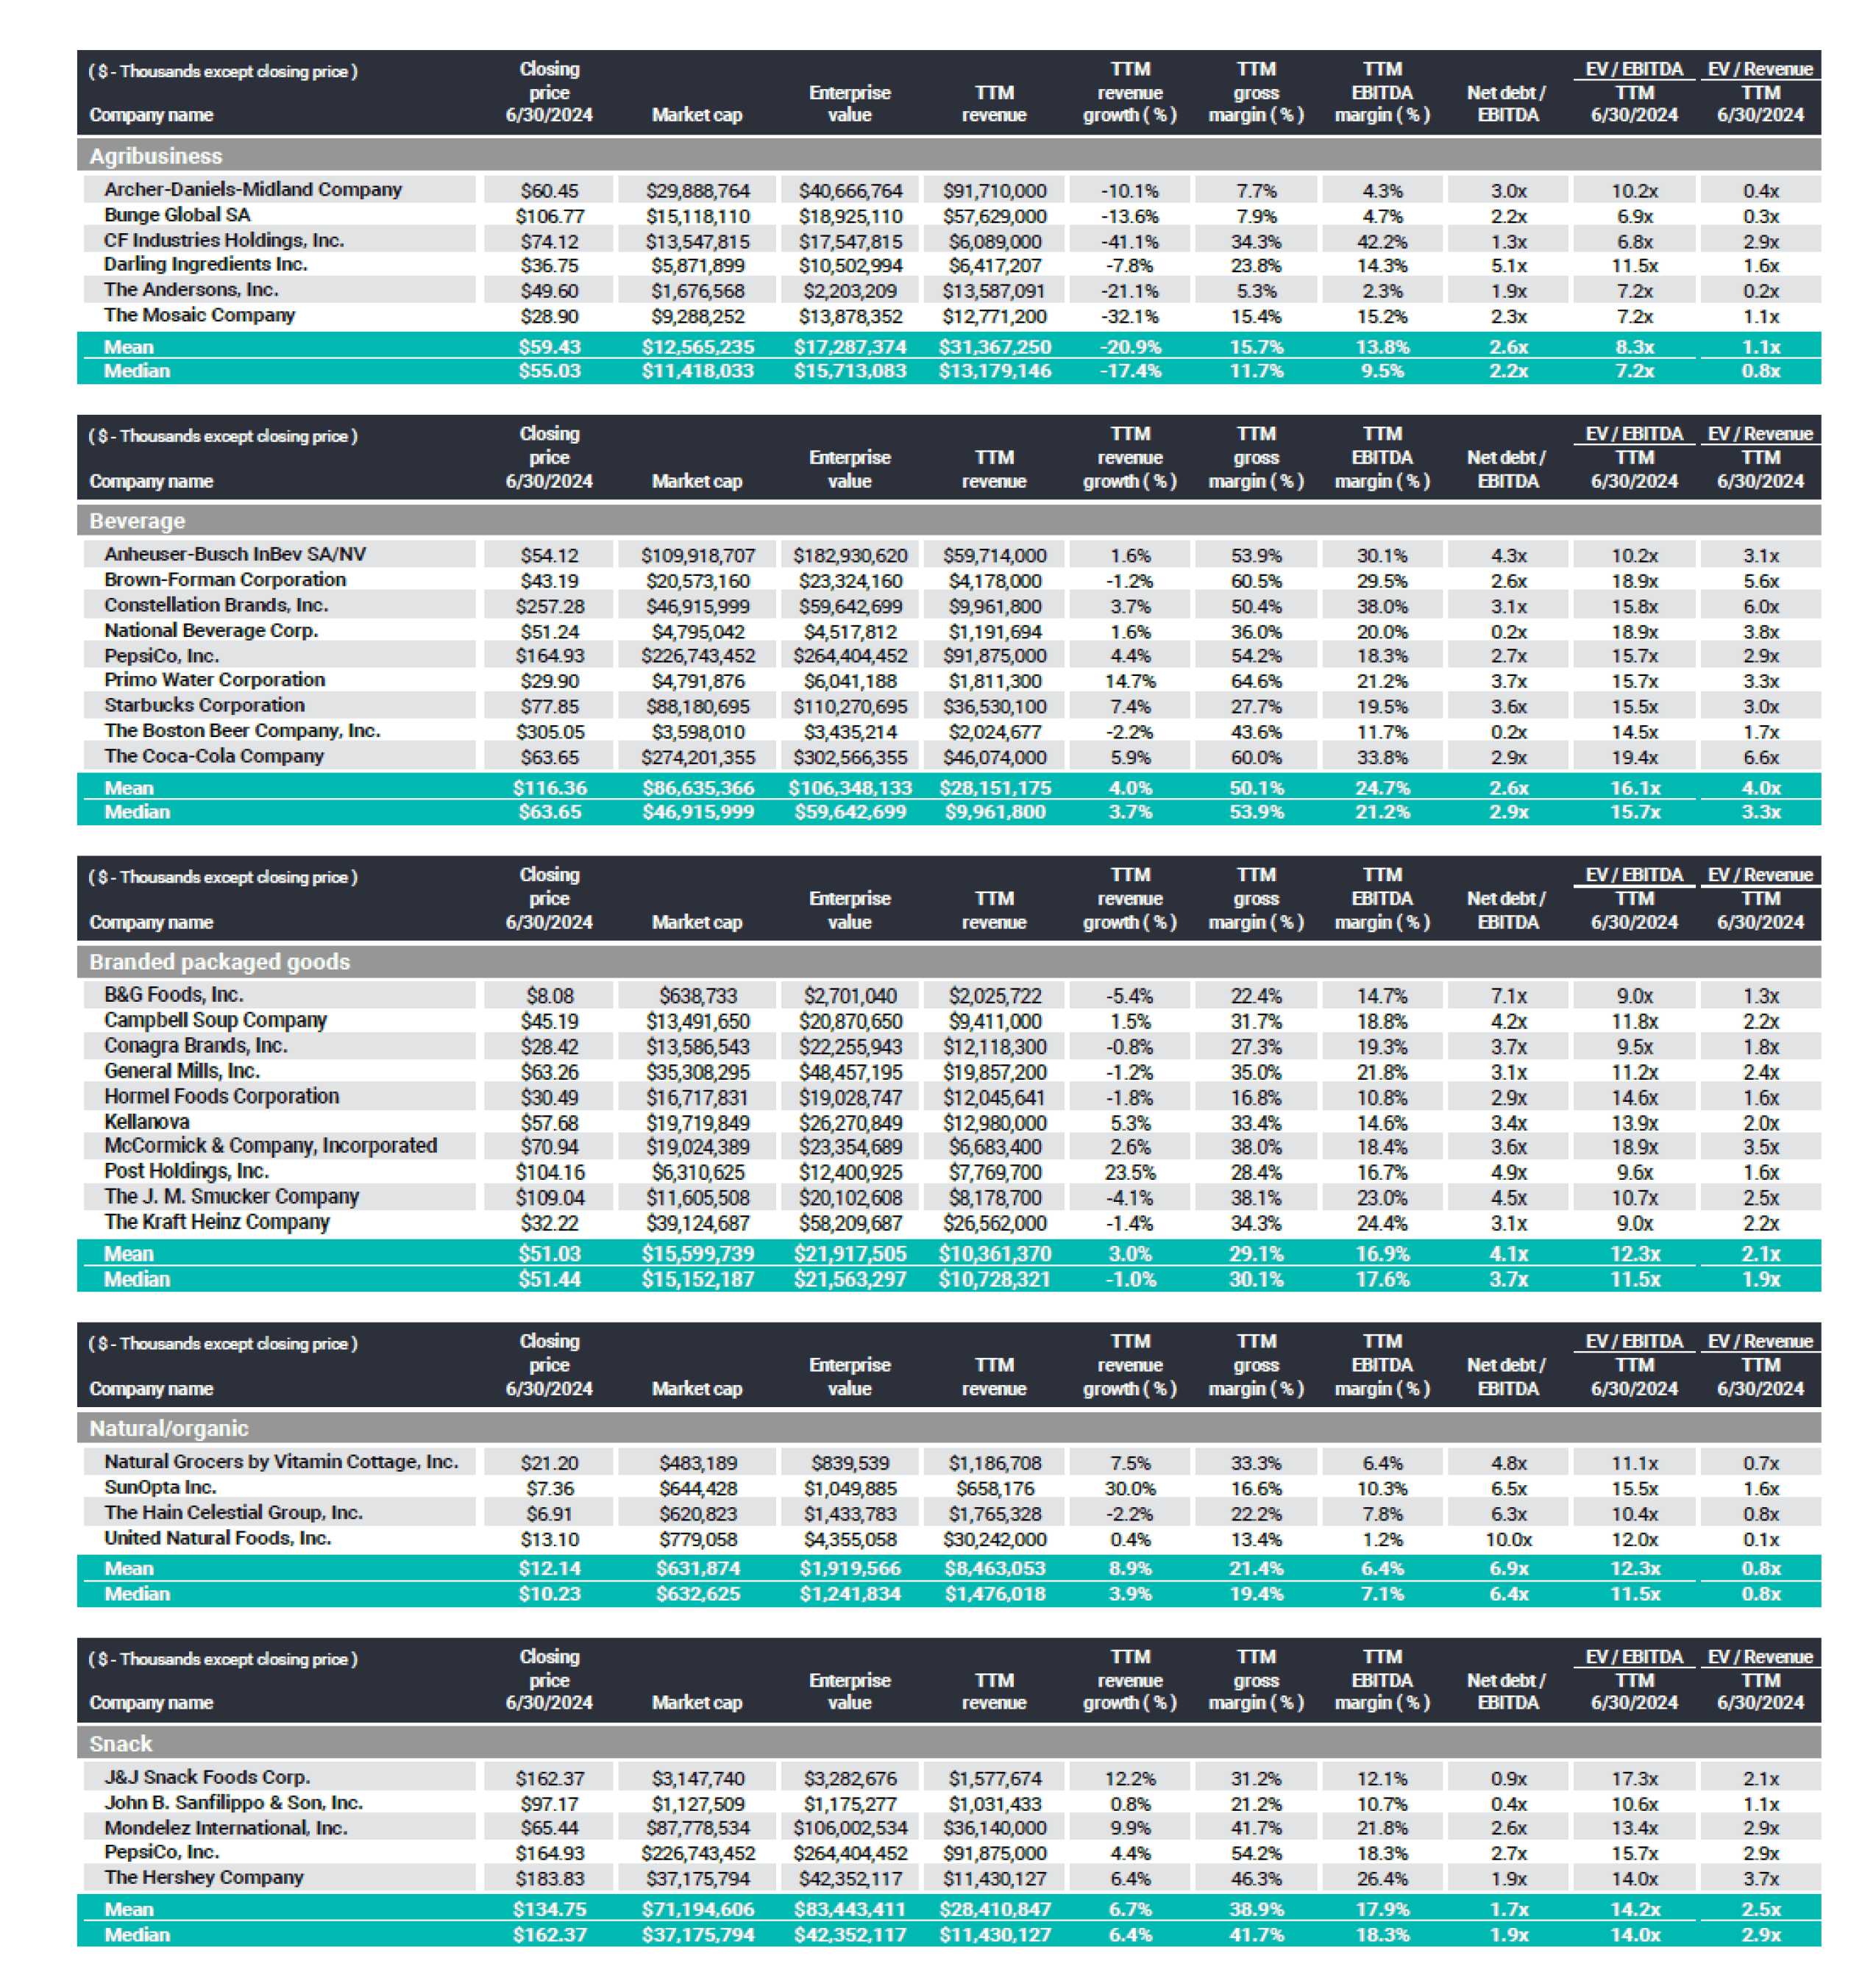This screenshot has height=1986, width=1876.
Task: Click The Mosaic Company name
Action: tap(199, 315)
